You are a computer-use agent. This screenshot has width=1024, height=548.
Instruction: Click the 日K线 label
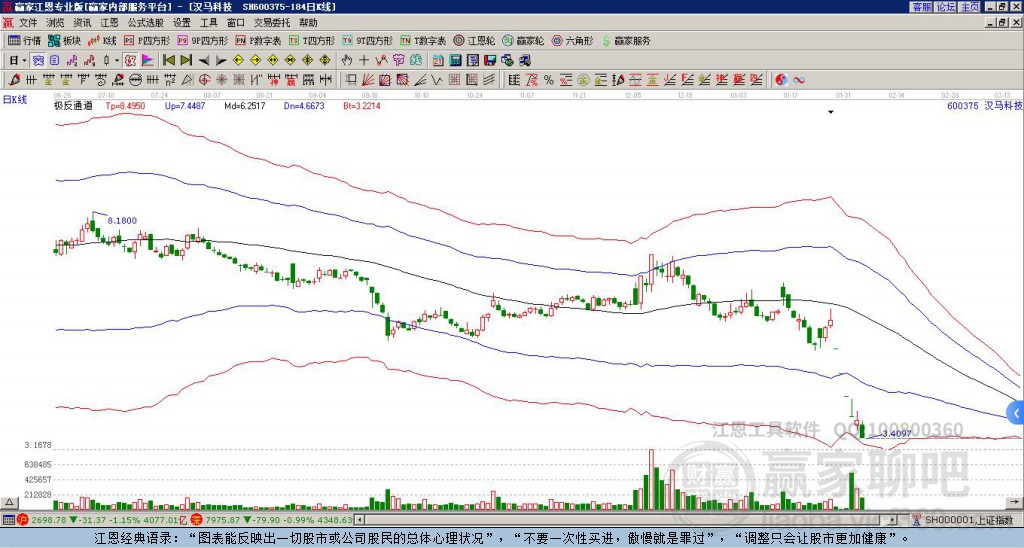pyautogui.click(x=15, y=100)
